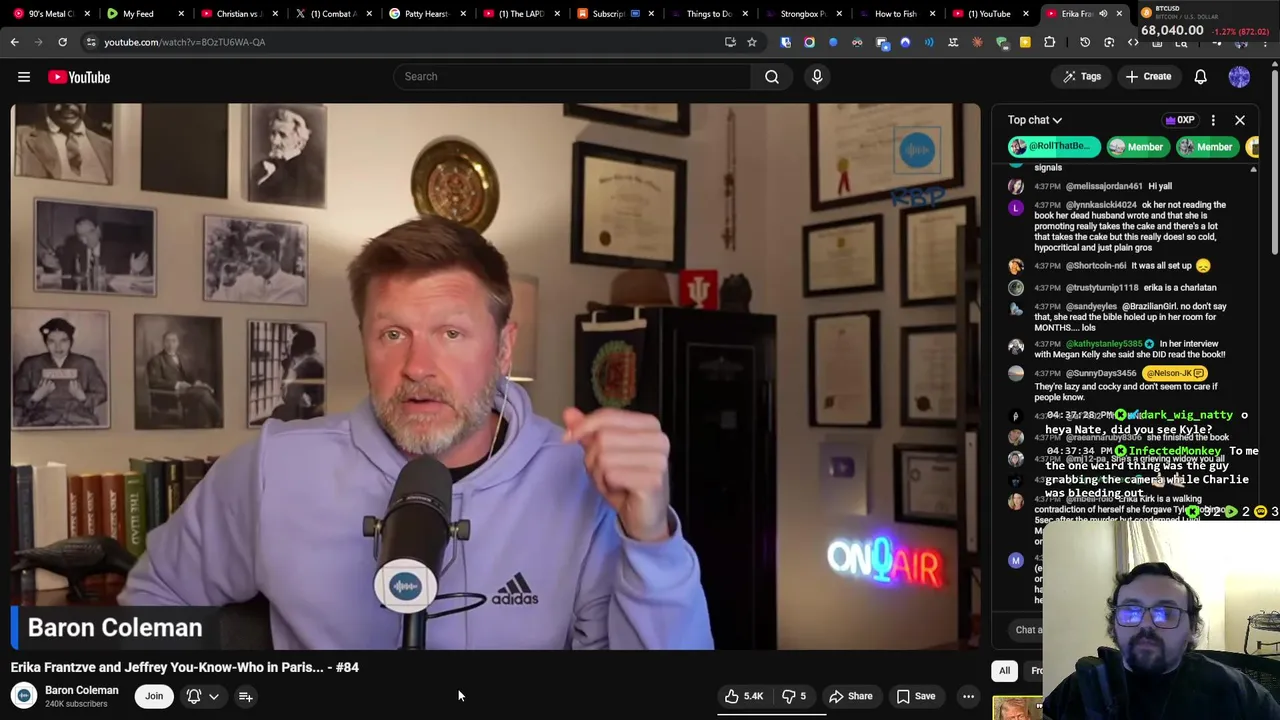1280x720 pixels.
Task: Switch to the How to Fish tab
Action: tap(895, 14)
